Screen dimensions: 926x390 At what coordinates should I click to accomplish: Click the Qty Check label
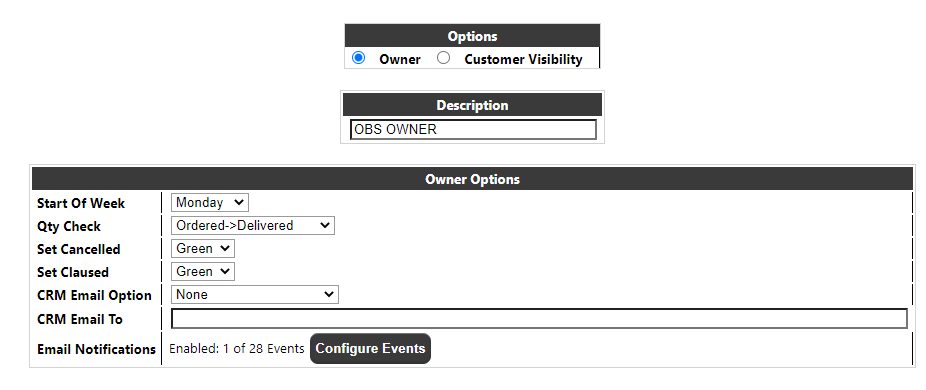pyautogui.click(x=69, y=226)
